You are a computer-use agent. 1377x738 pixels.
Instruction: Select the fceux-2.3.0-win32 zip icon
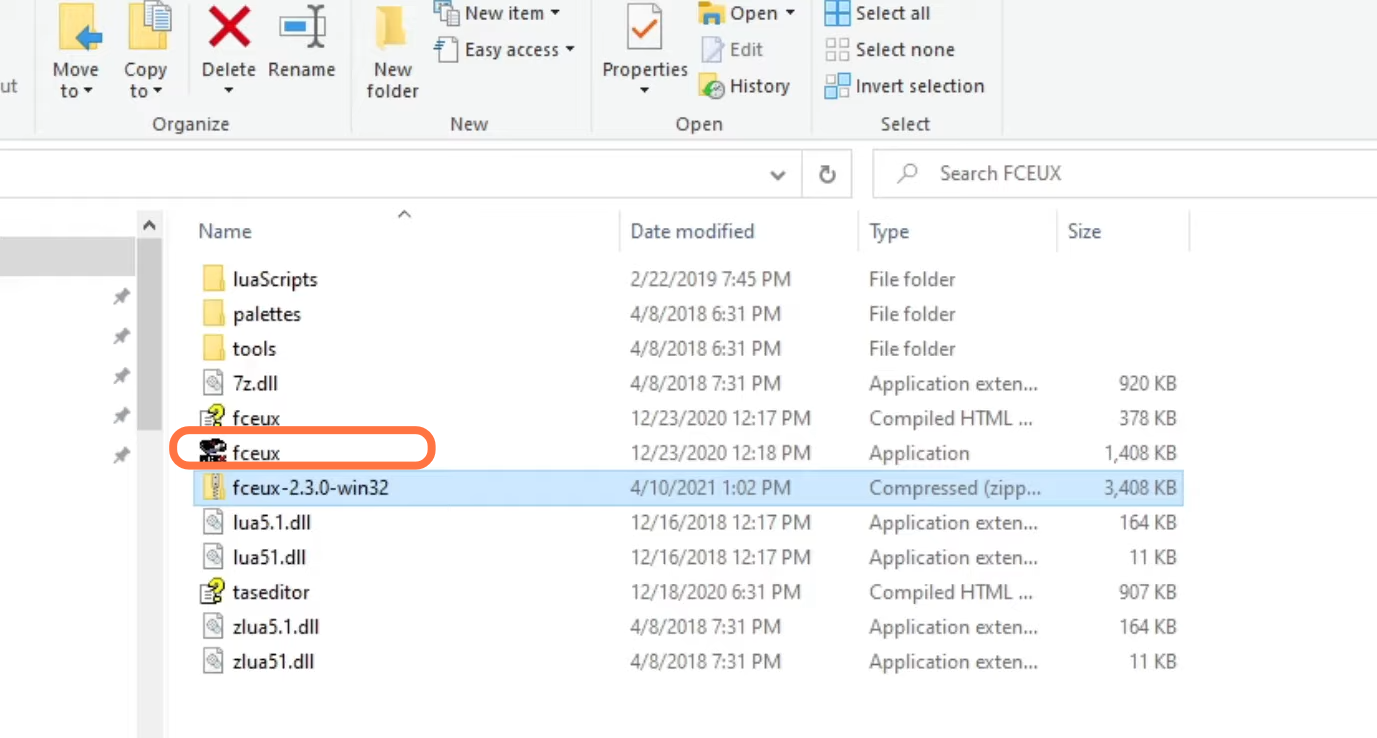[214, 488]
